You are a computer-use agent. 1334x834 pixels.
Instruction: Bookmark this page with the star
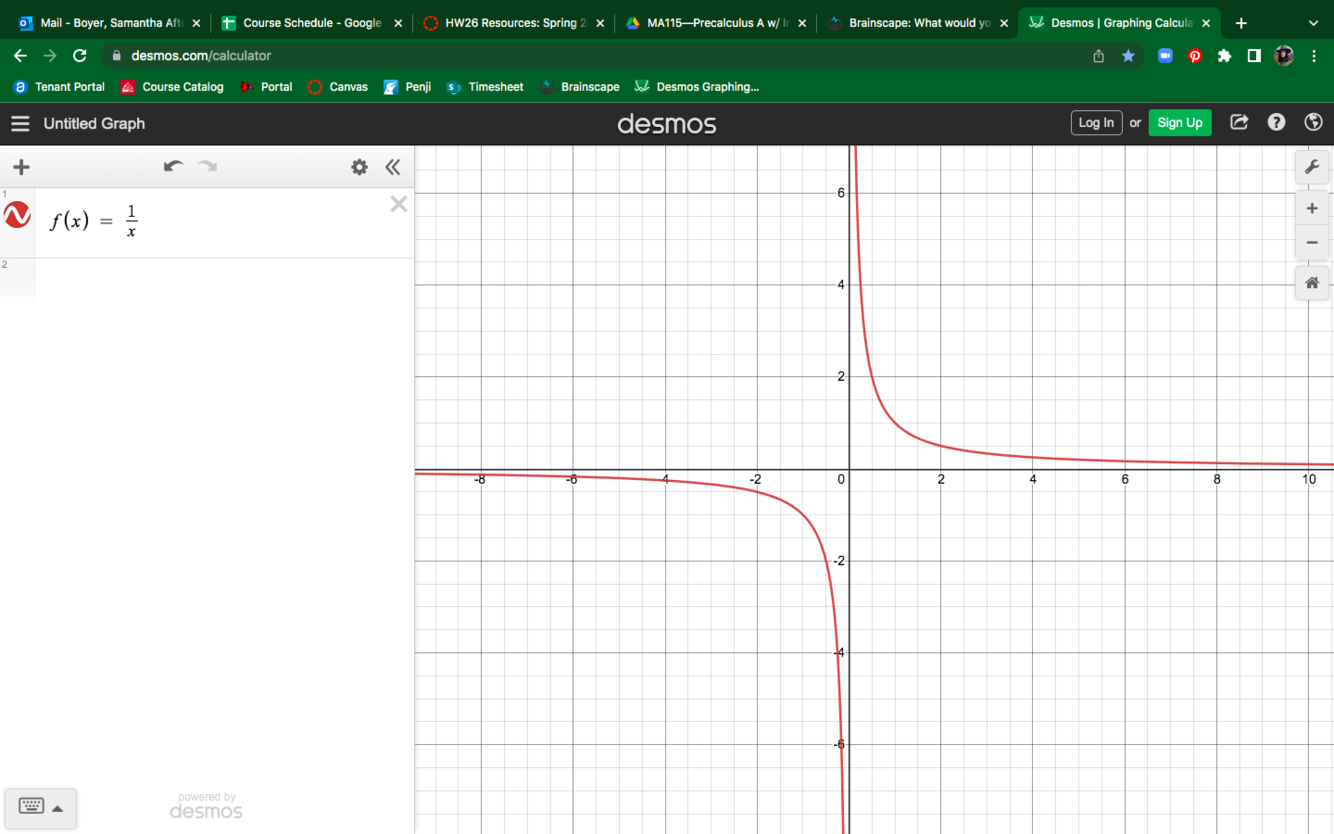[x=1128, y=56]
